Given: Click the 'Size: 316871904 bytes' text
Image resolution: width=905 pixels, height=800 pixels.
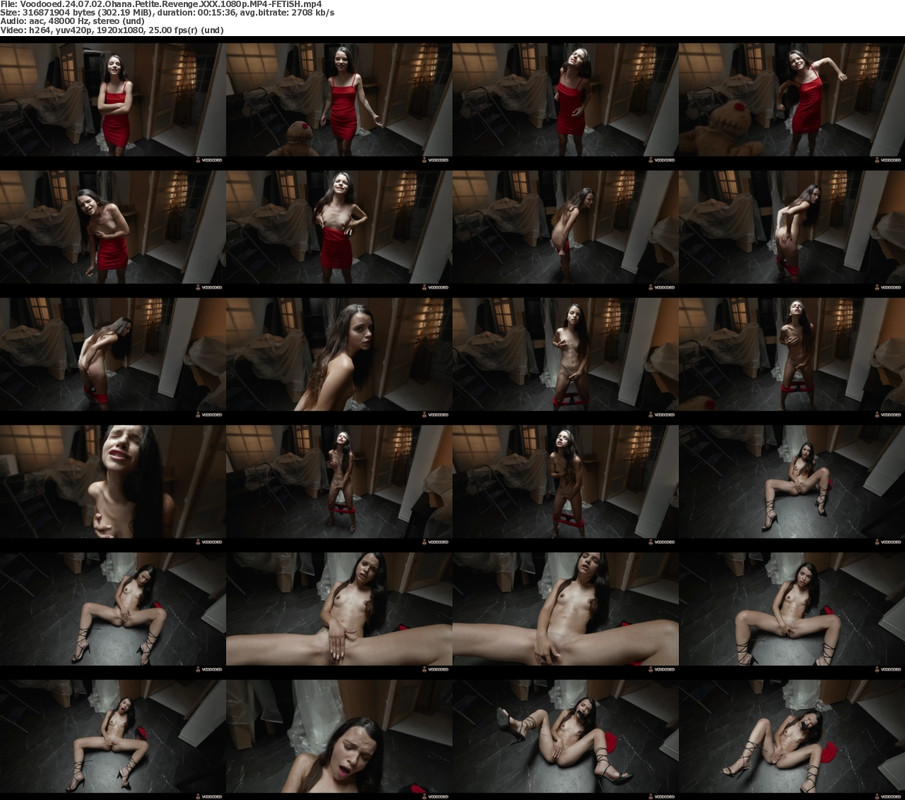Looking at the screenshot, I should pos(46,12).
